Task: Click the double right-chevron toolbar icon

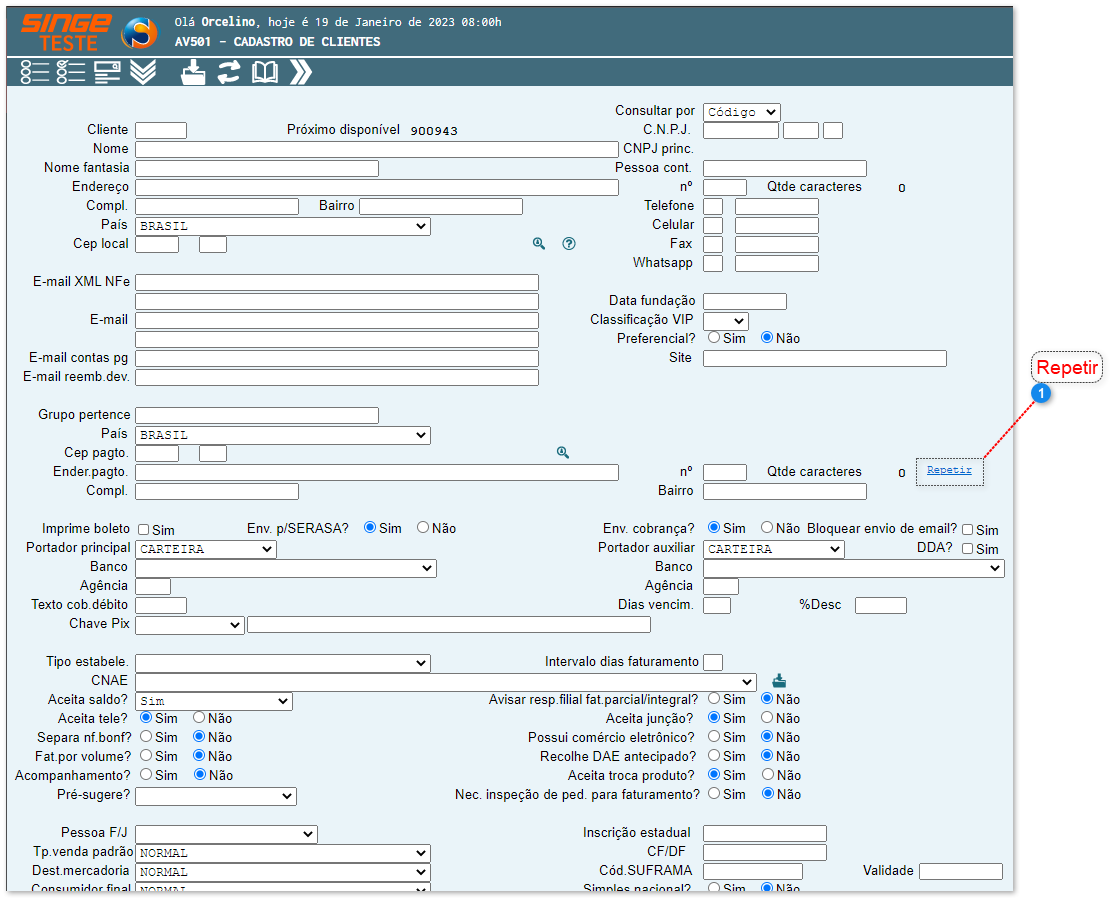Action: pos(300,72)
